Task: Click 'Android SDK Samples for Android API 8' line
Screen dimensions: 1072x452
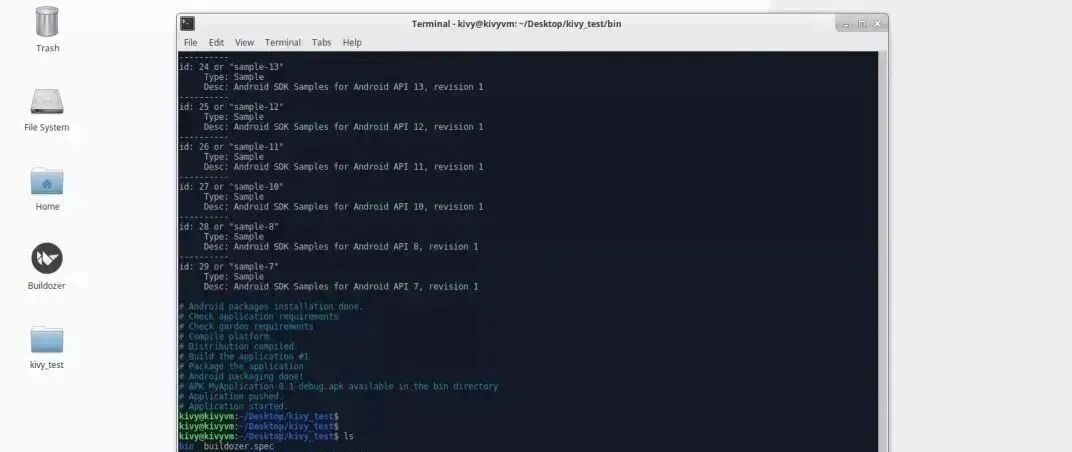Action: [341, 246]
